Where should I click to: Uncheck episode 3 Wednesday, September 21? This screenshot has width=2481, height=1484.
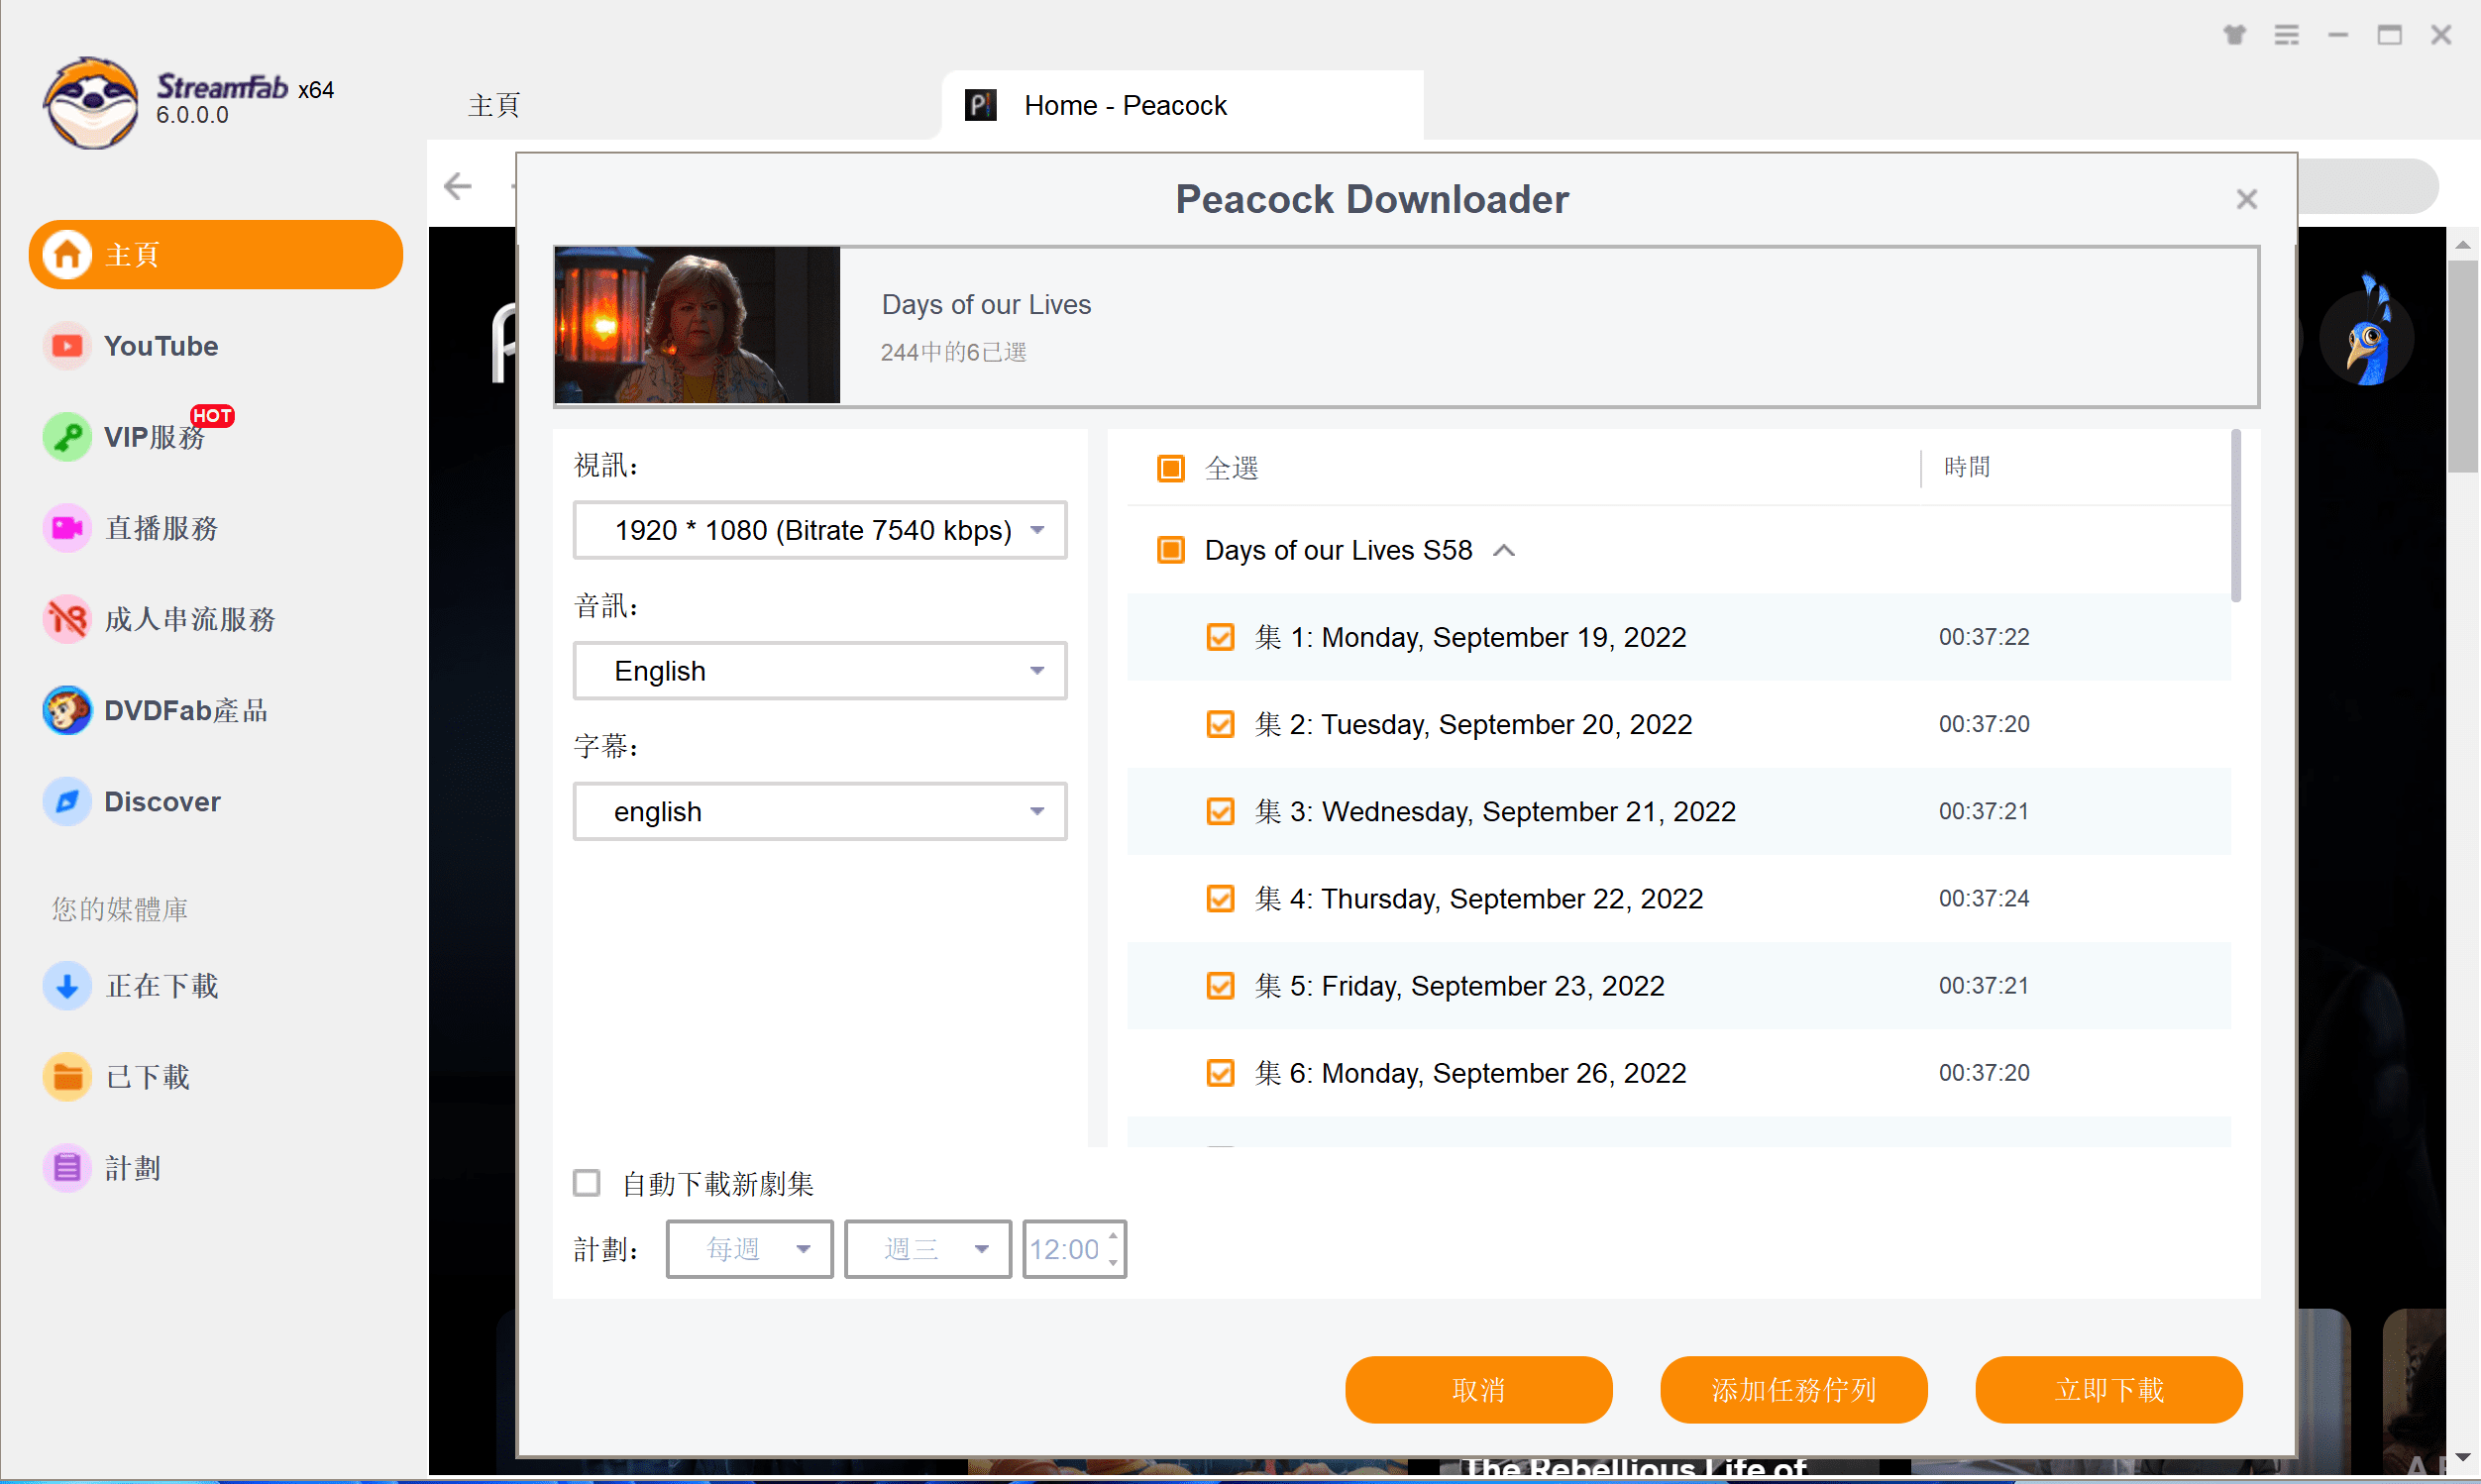1220,811
